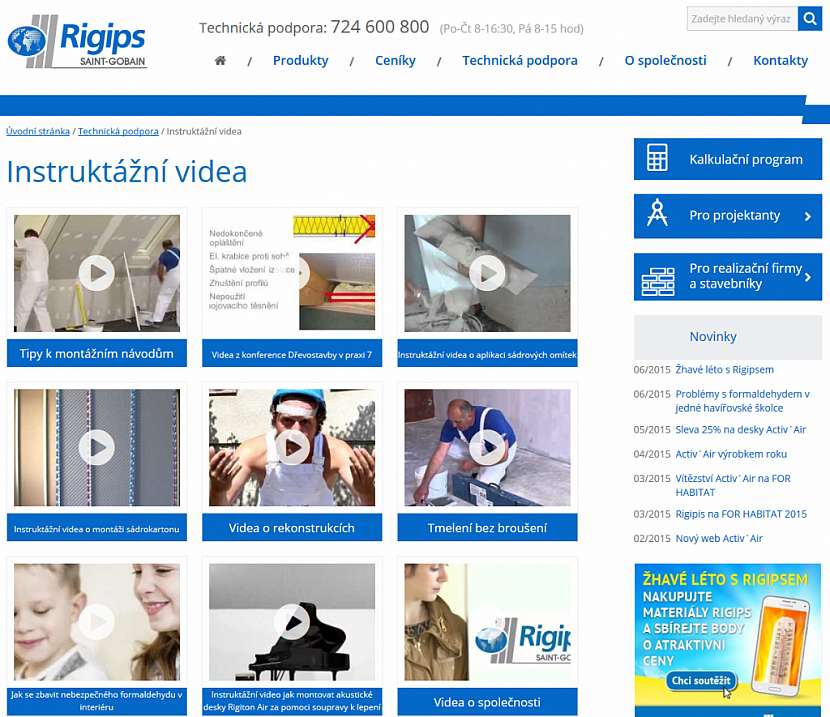Click the calculator icon for Kalkulační program

657,158
